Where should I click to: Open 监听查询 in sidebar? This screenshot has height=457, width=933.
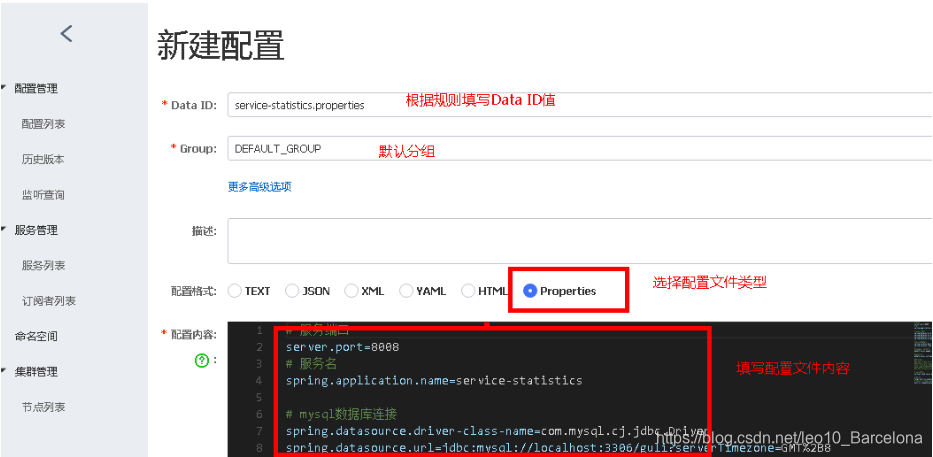point(43,195)
